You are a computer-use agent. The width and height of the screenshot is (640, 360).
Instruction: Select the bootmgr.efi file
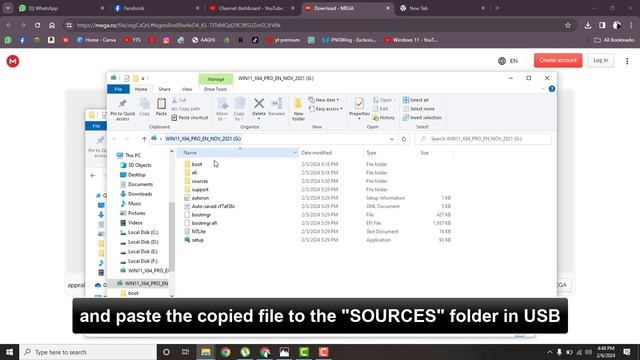click(x=204, y=223)
